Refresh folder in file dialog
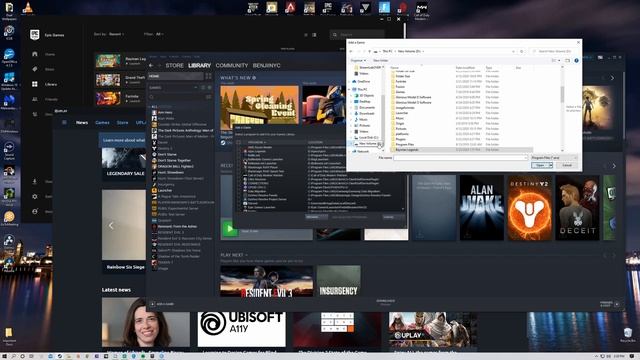This screenshot has height=360, width=640. point(522,51)
